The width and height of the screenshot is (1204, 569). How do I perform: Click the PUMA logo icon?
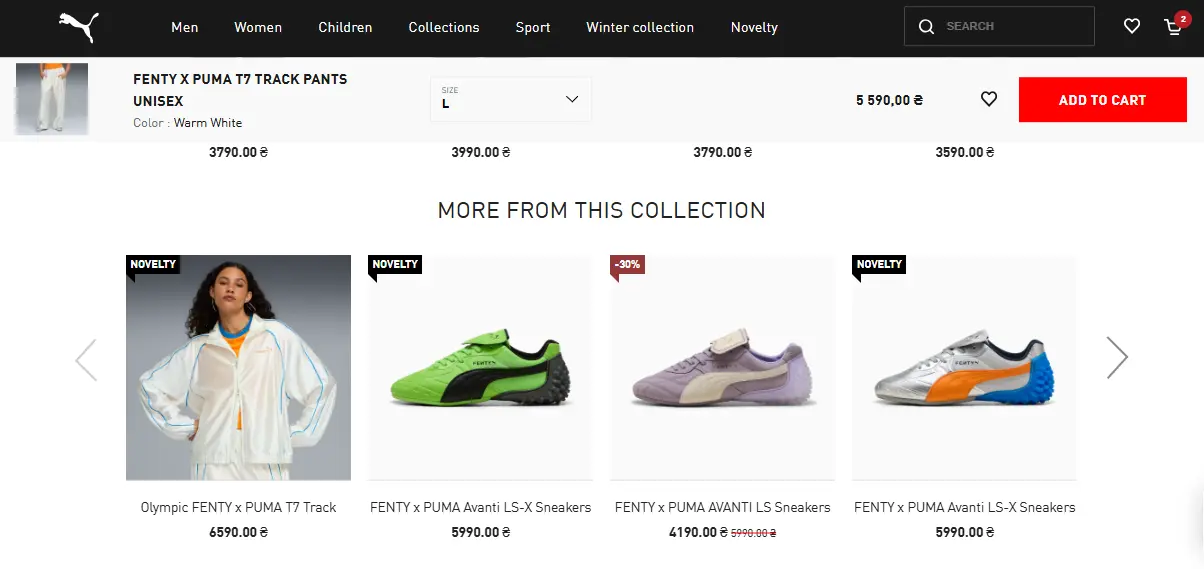(x=78, y=27)
